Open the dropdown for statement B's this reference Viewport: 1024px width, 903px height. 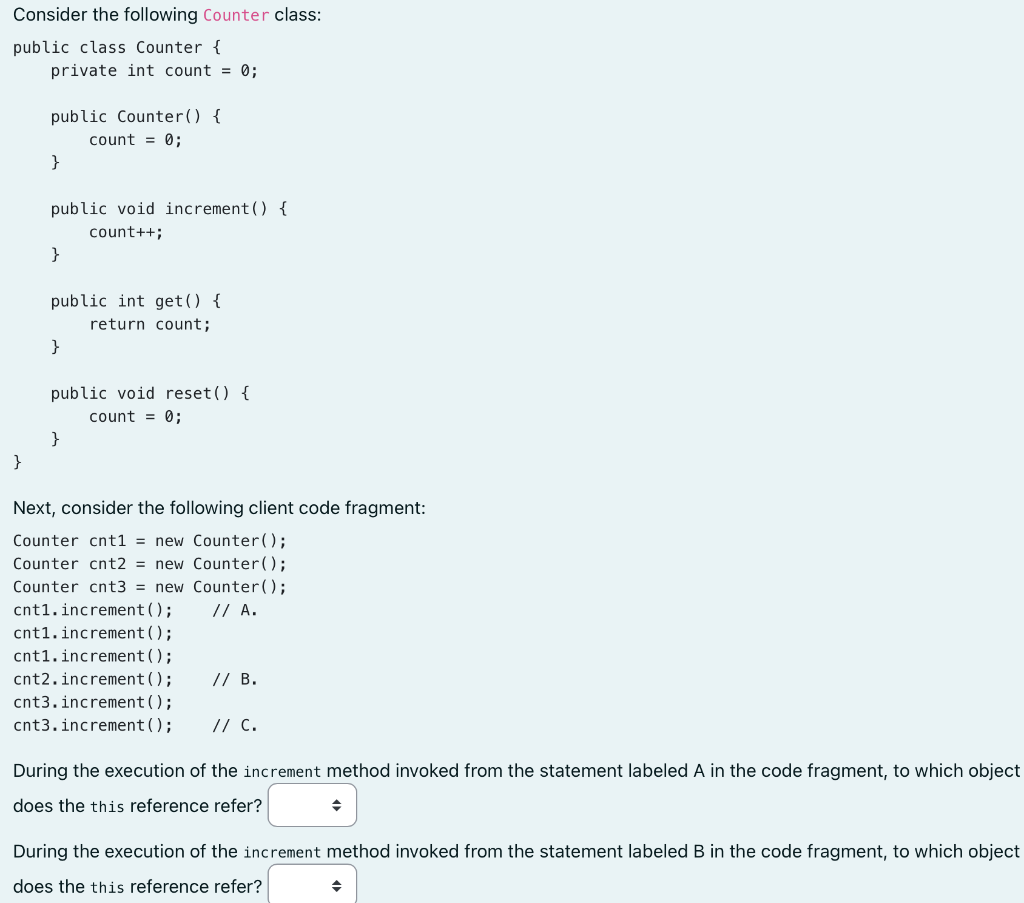(x=312, y=884)
